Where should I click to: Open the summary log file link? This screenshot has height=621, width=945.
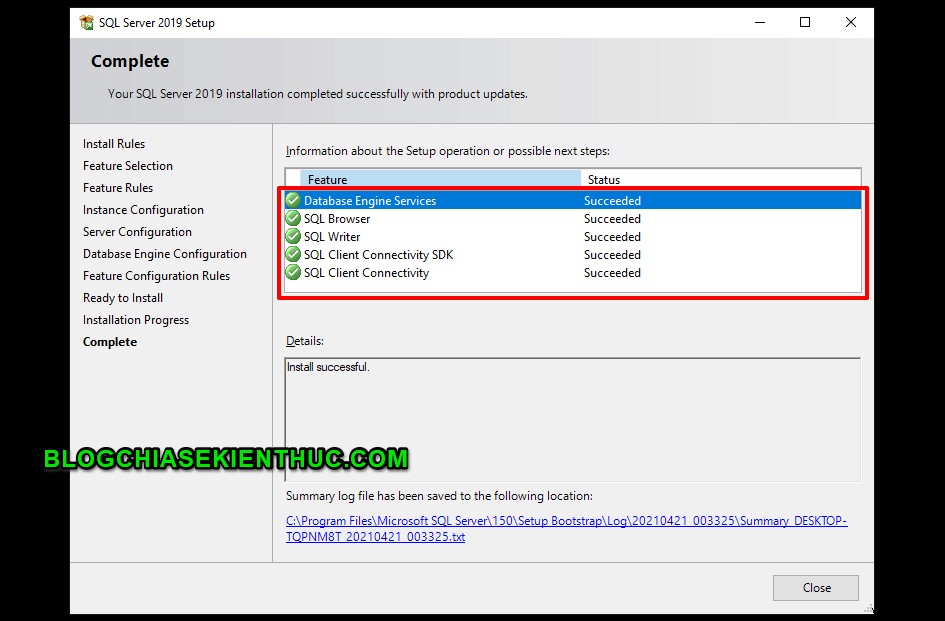pyautogui.click(x=567, y=529)
